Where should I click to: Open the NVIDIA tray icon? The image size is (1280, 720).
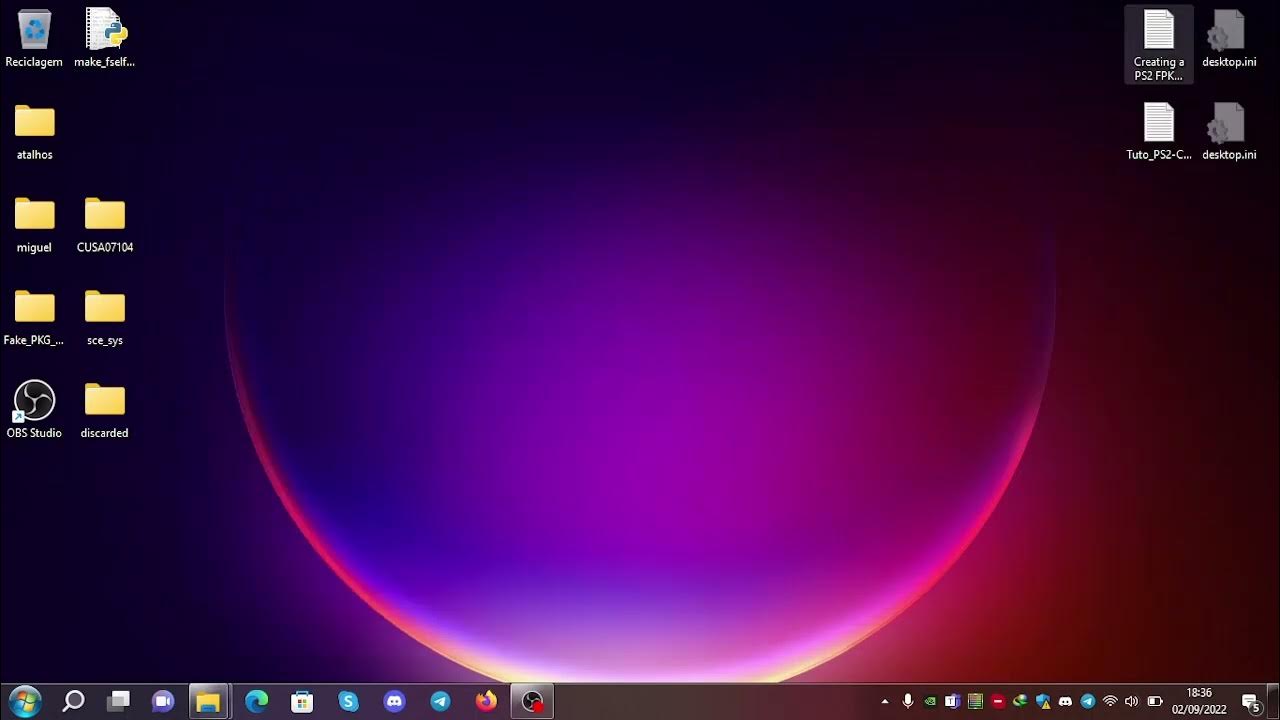(930, 702)
